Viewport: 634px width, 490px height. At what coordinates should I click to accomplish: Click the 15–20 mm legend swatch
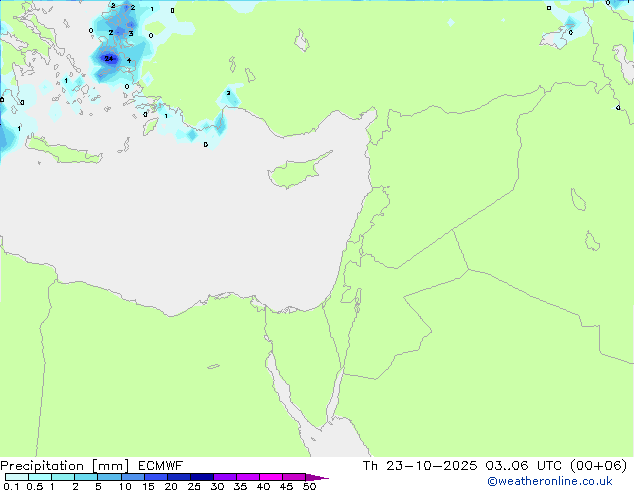coord(156,477)
